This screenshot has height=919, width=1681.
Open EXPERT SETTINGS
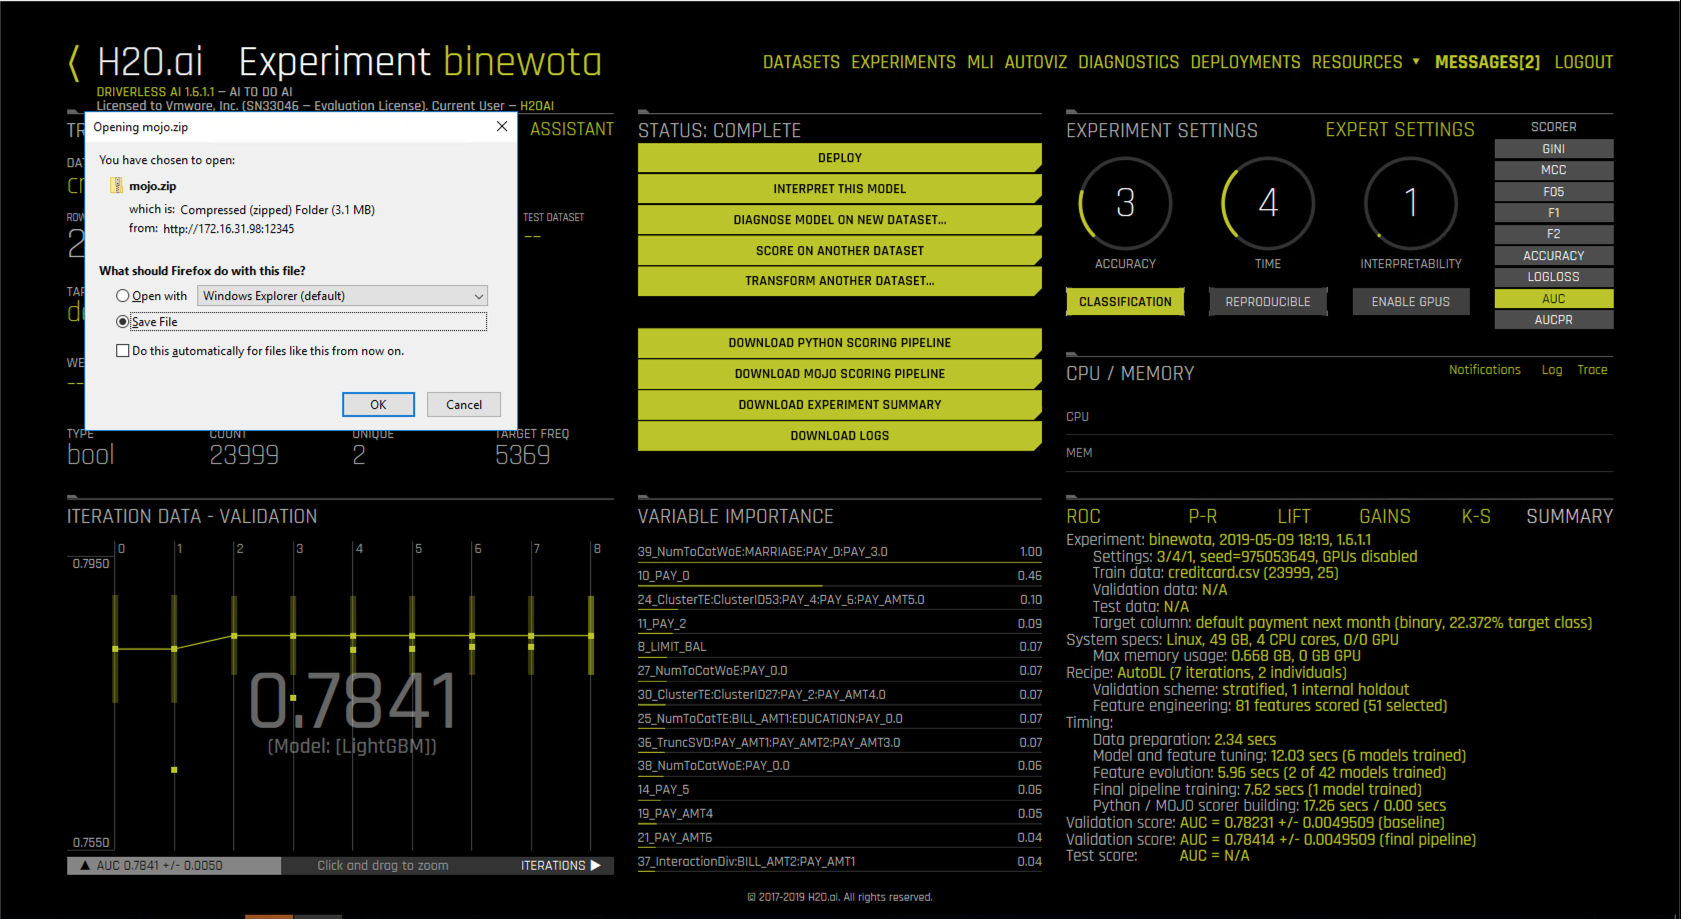coord(1400,130)
